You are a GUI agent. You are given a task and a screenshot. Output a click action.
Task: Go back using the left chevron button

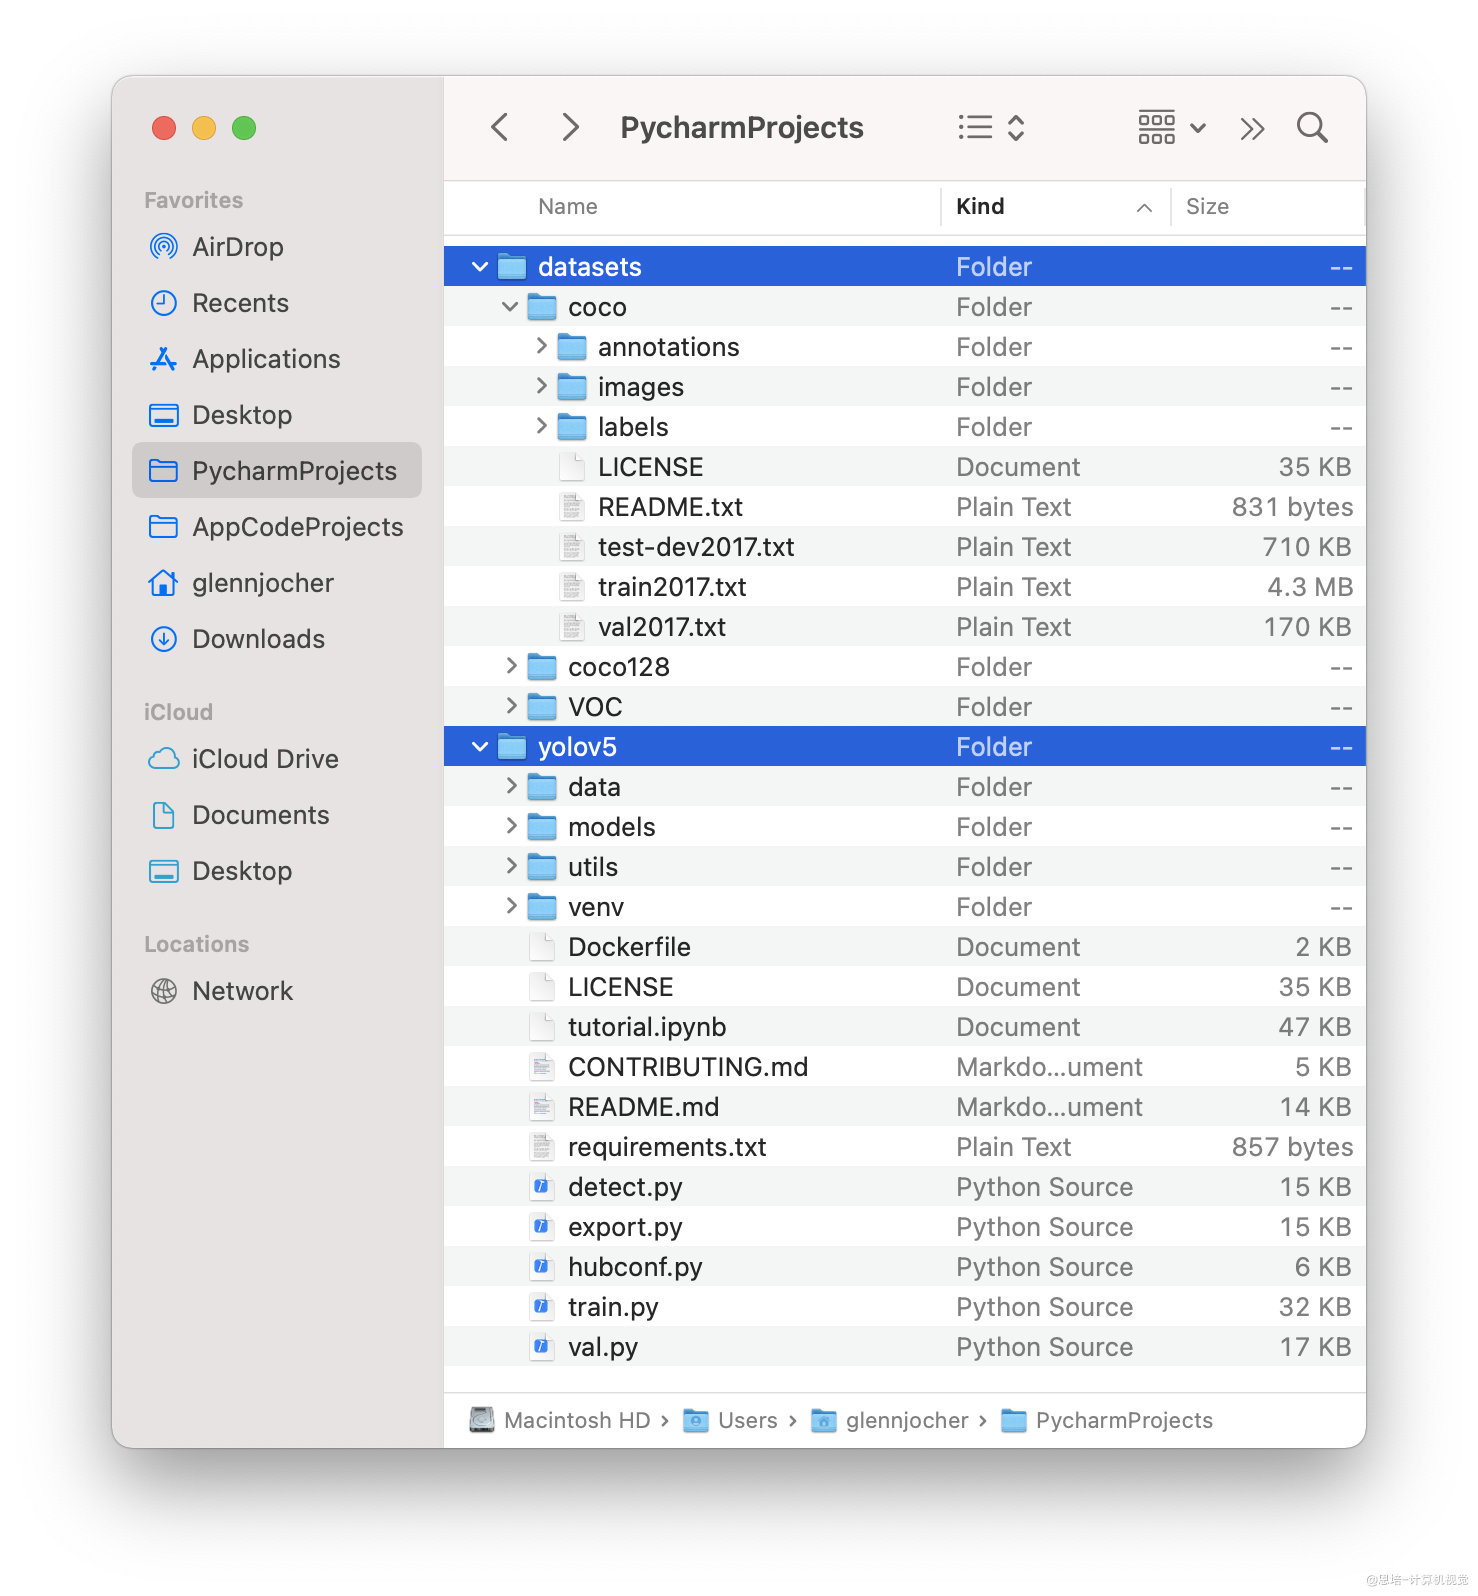pyautogui.click(x=500, y=127)
